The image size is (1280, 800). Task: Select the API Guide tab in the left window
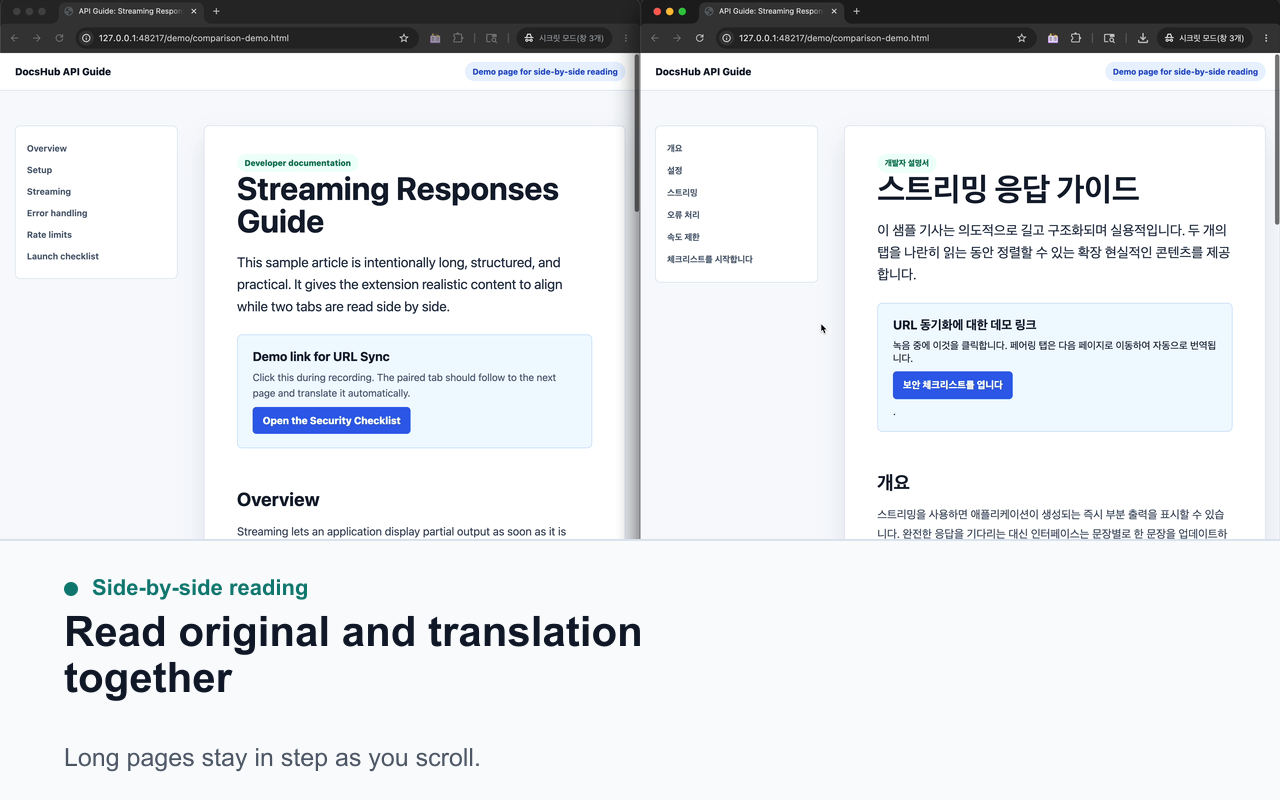pos(130,11)
